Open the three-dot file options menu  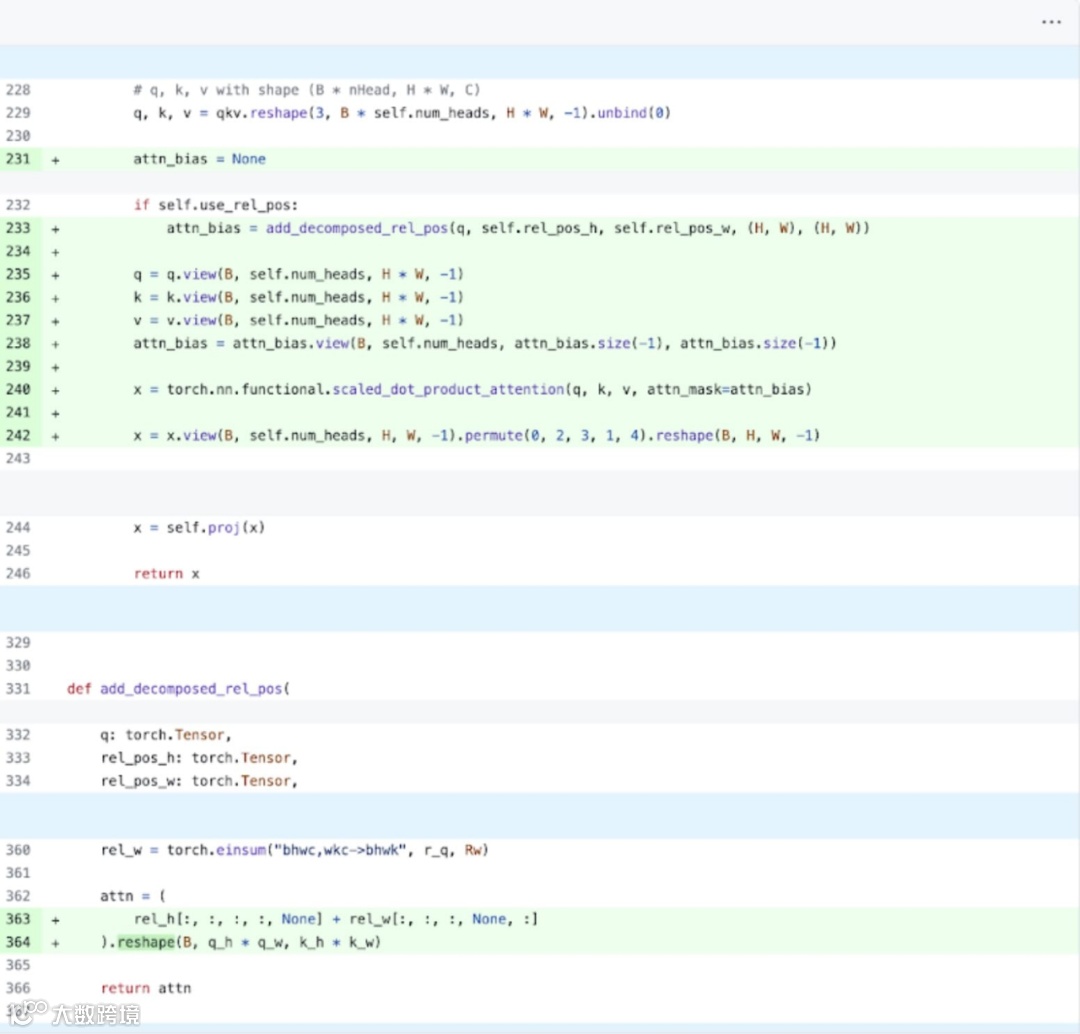coord(1051,22)
